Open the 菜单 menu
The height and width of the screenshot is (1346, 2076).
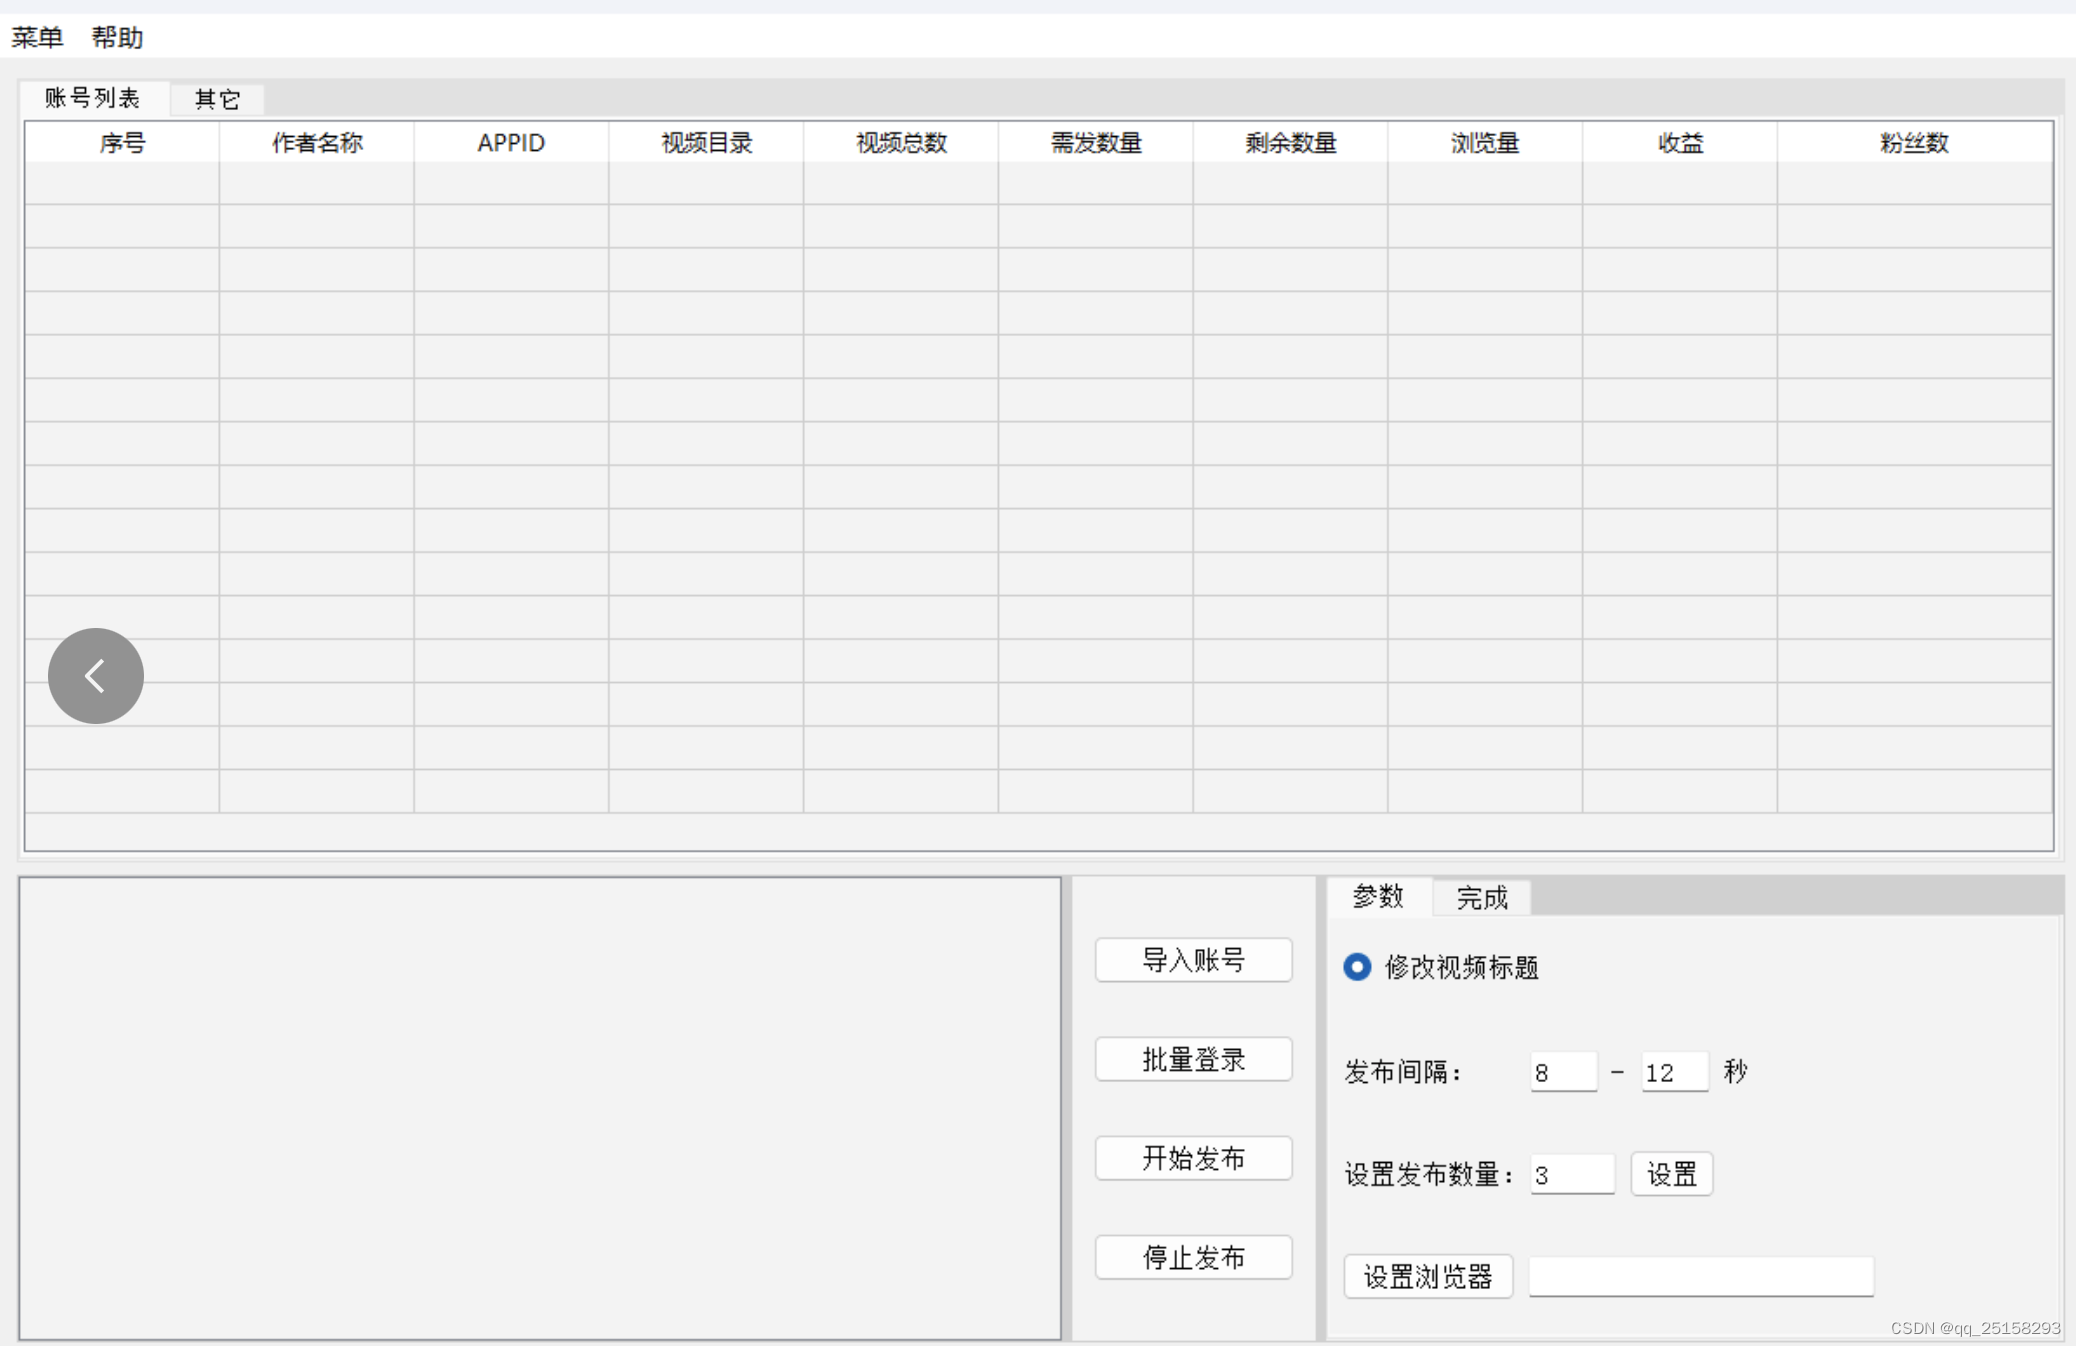[37, 38]
